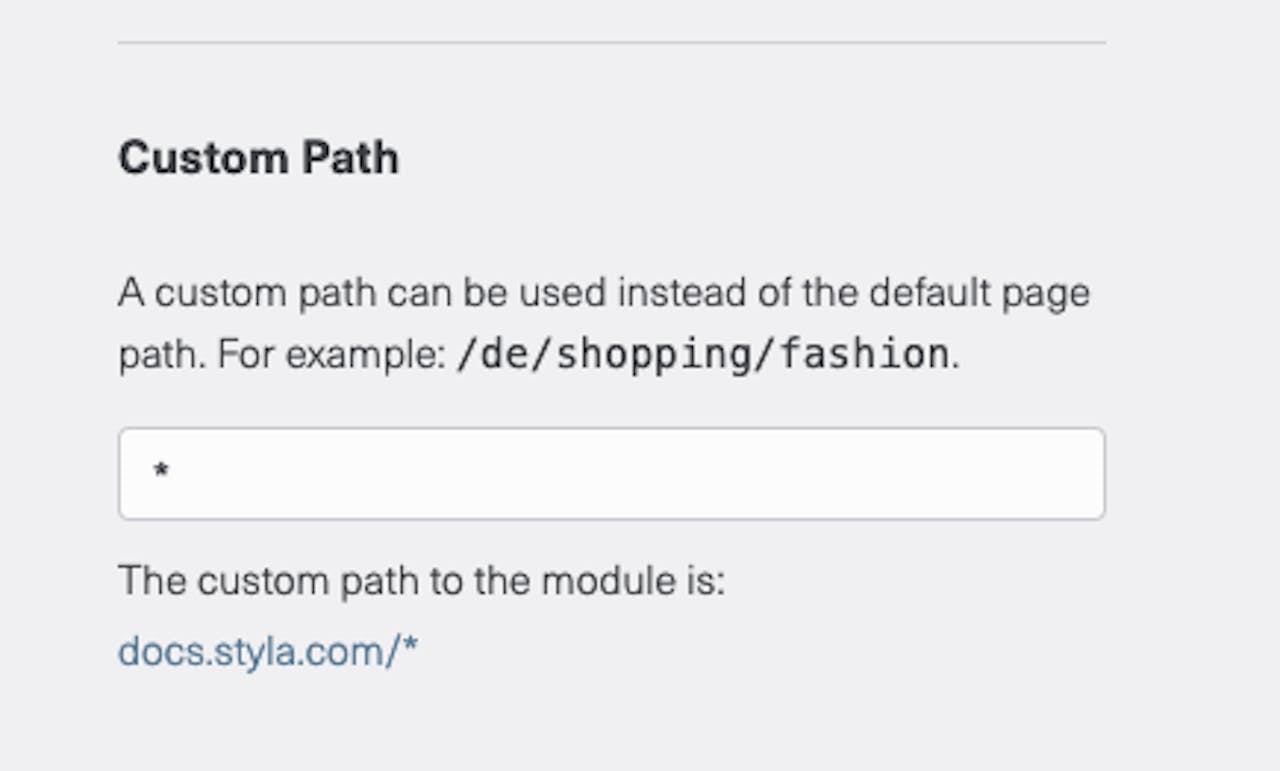Click the 'shopping' segment of the example path
Screen dimensions: 1280x771
pyautogui.click(x=654, y=356)
